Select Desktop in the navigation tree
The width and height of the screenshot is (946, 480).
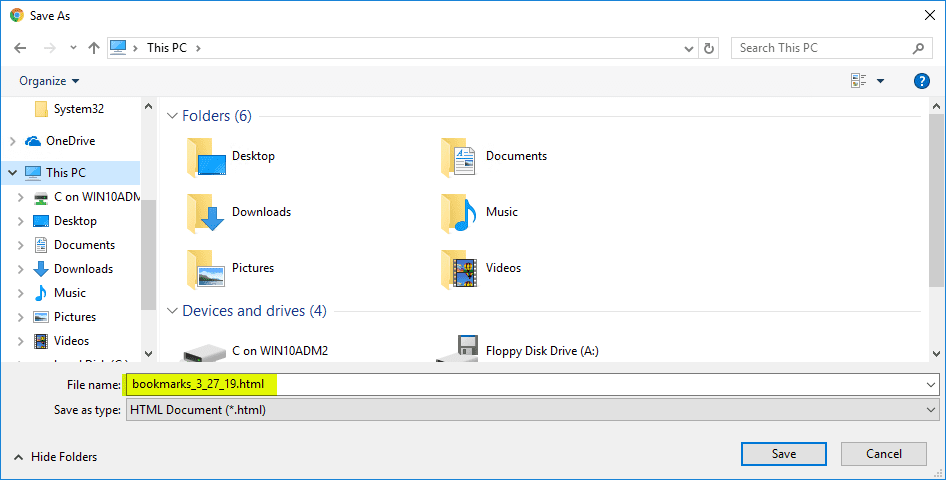click(65, 221)
